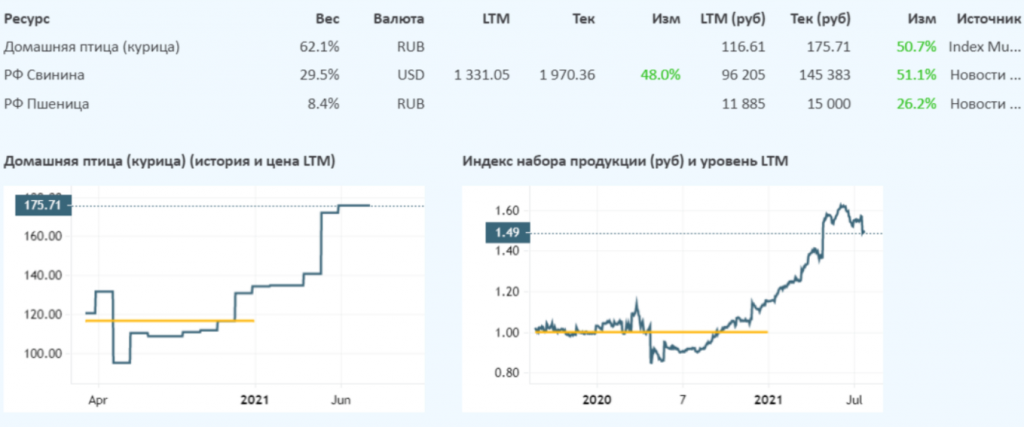Select the РФ Свинина resource row
The width and height of the screenshot is (1024, 427).
click(x=44, y=75)
